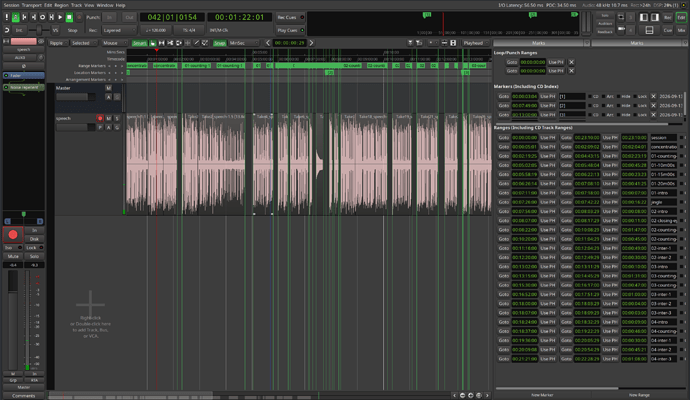The width and height of the screenshot is (690, 400).
Task: Solo the speech track with S button
Action: point(117,118)
